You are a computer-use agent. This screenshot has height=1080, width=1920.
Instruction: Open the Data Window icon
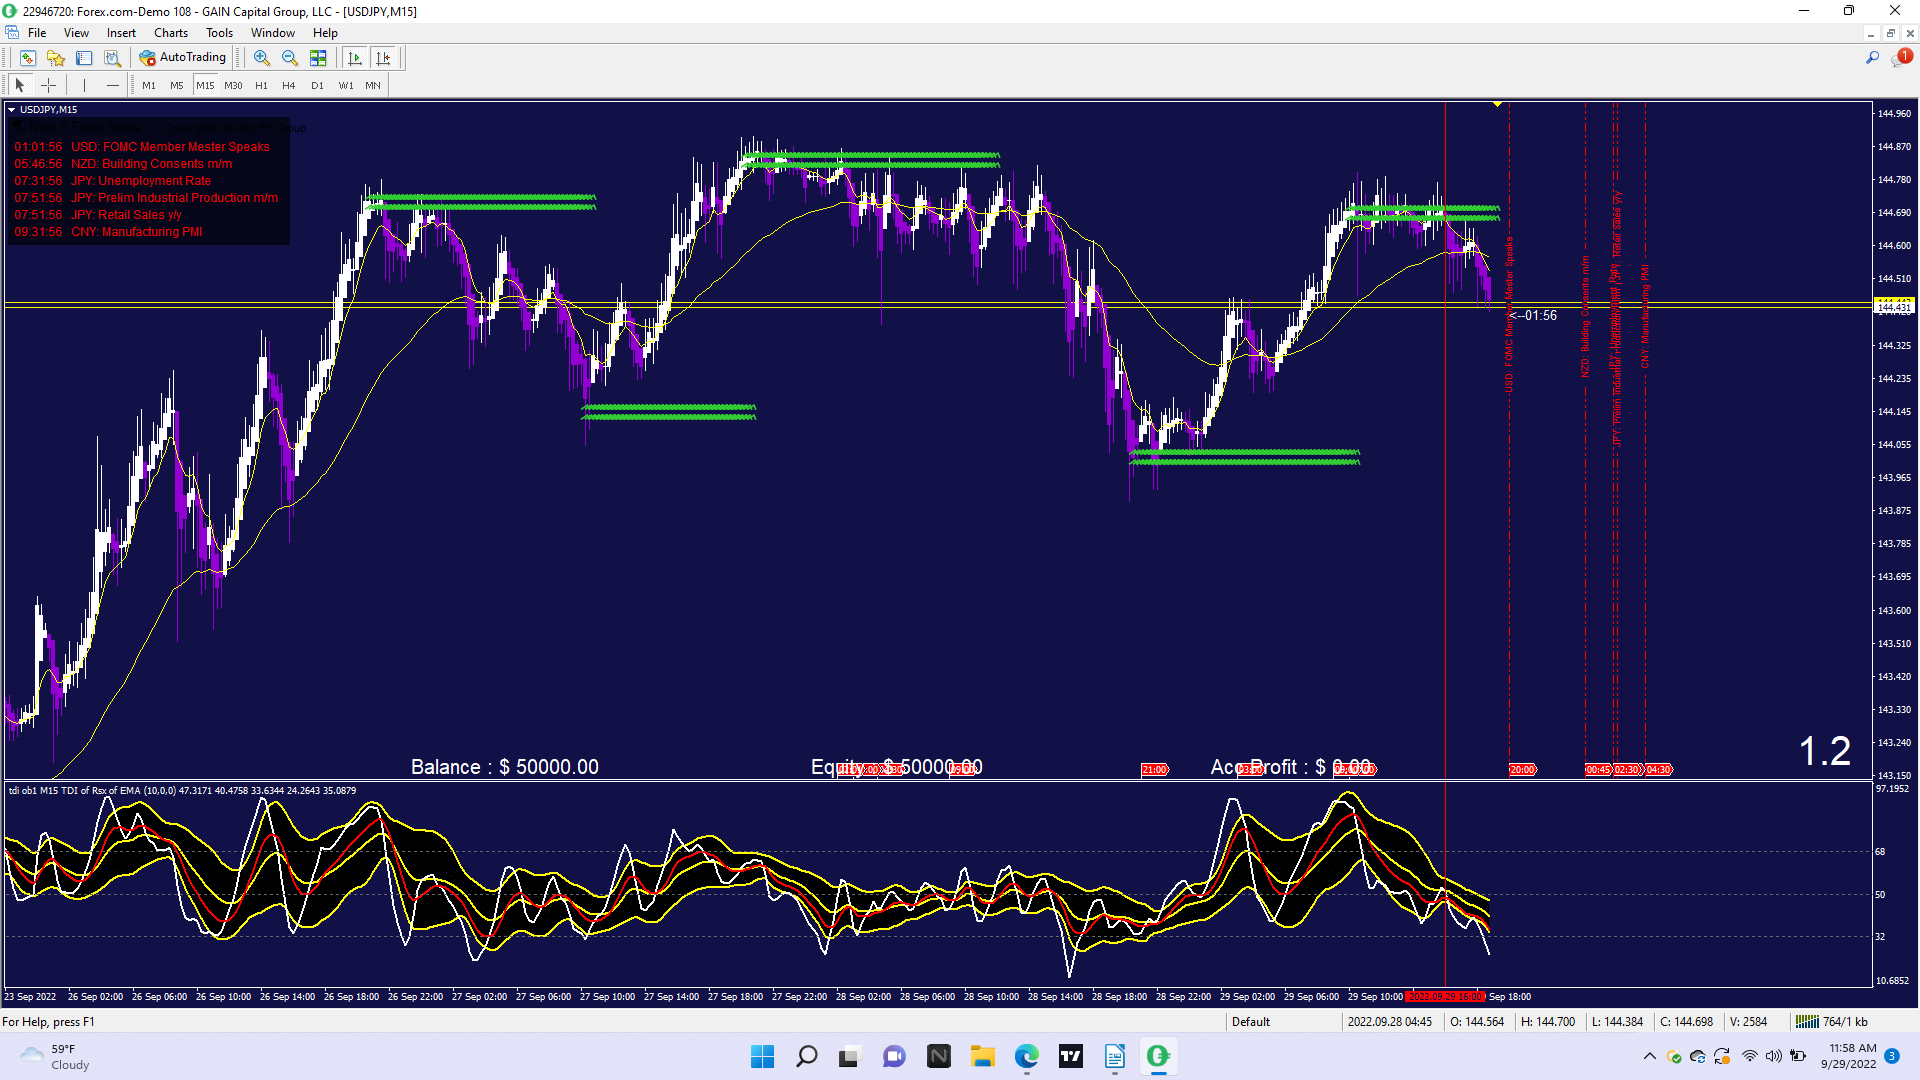pos(84,58)
